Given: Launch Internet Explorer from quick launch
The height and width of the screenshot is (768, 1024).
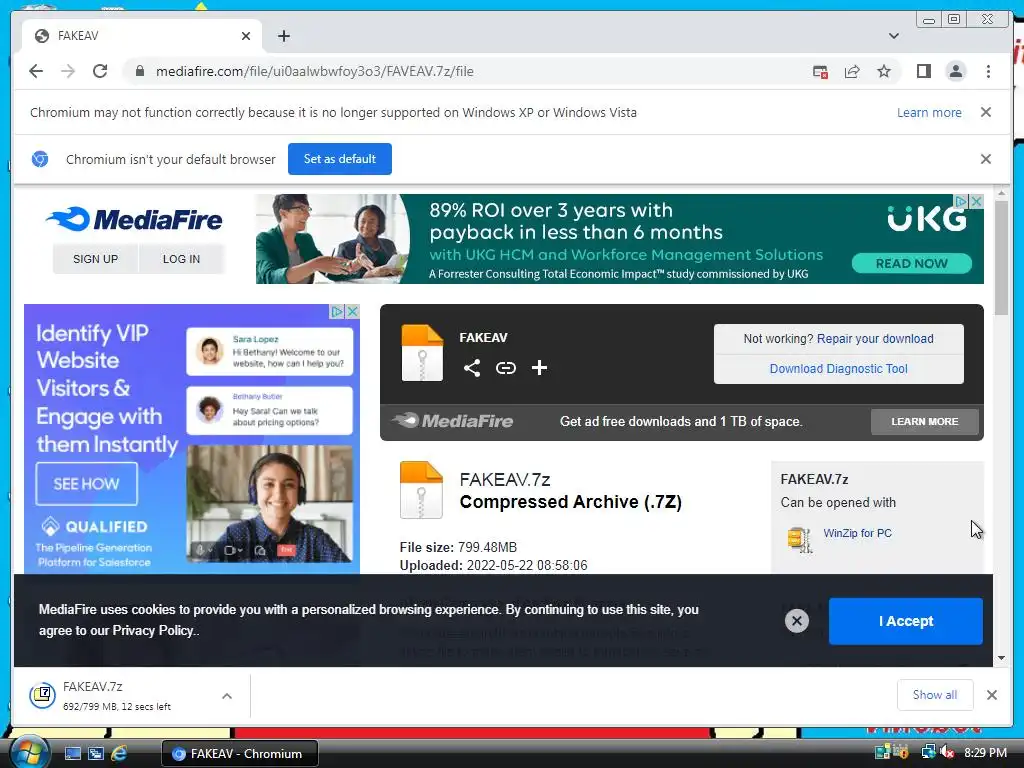Looking at the screenshot, I should pos(119,754).
